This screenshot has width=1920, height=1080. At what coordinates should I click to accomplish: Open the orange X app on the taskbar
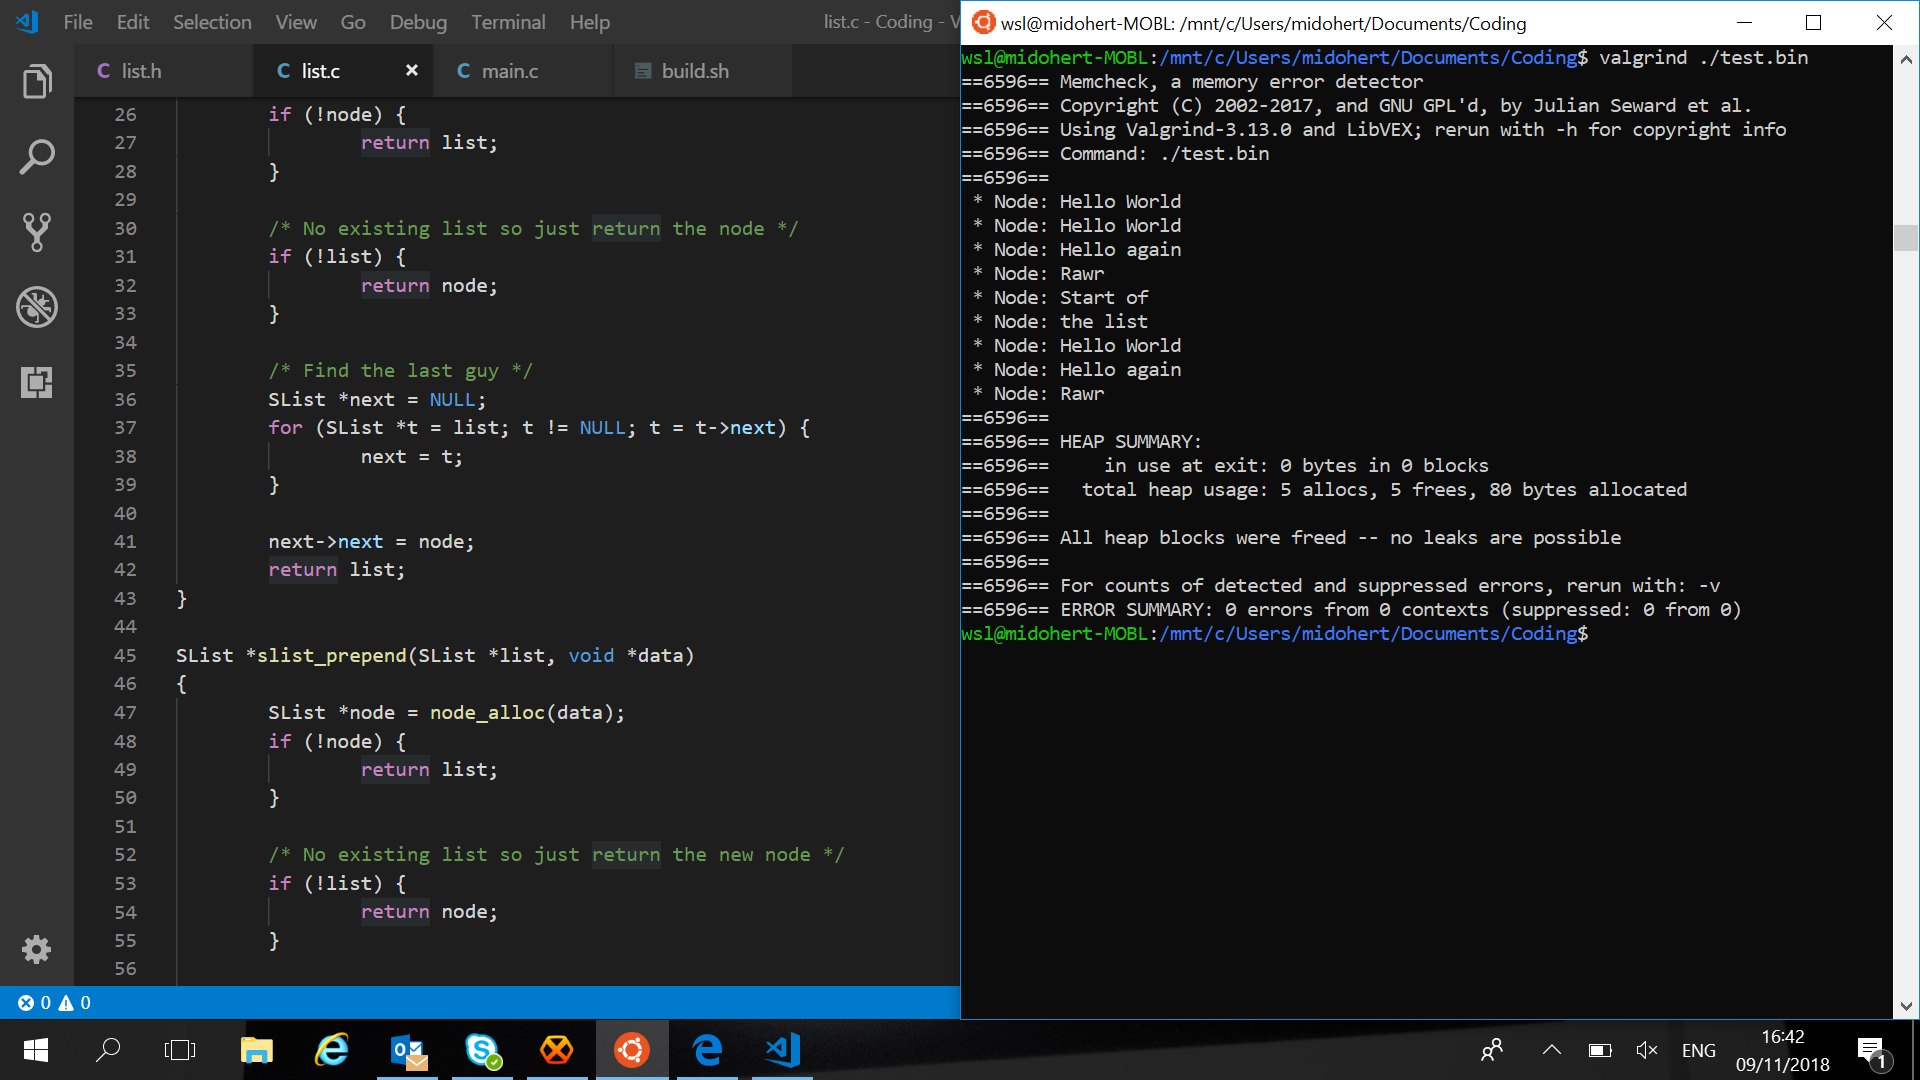click(x=557, y=1050)
